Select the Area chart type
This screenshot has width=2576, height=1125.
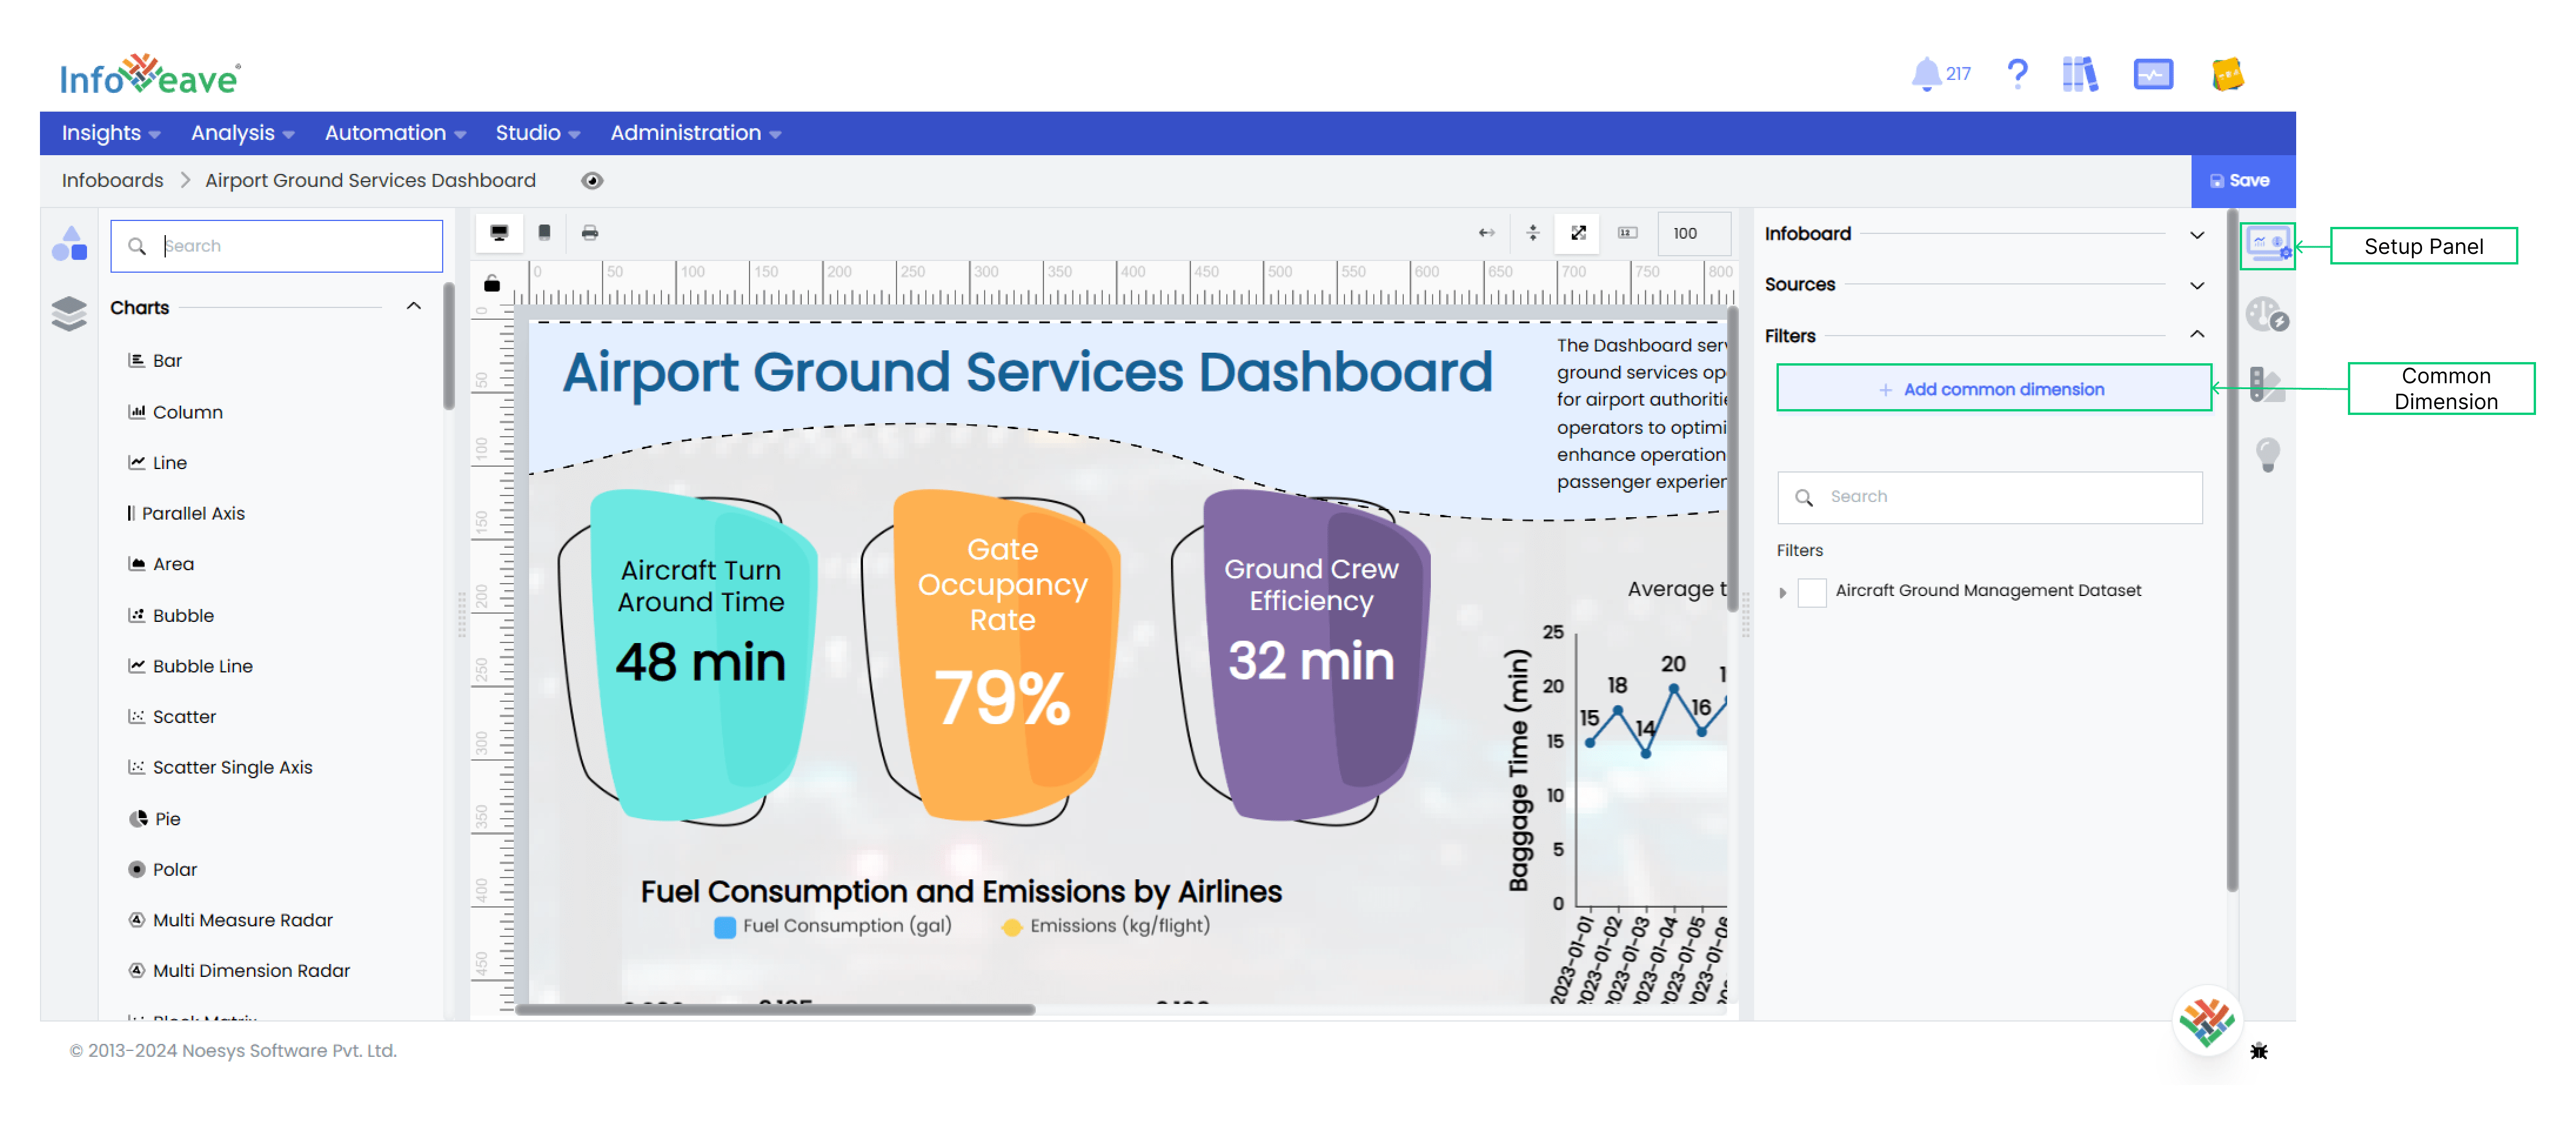pos(161,564)
